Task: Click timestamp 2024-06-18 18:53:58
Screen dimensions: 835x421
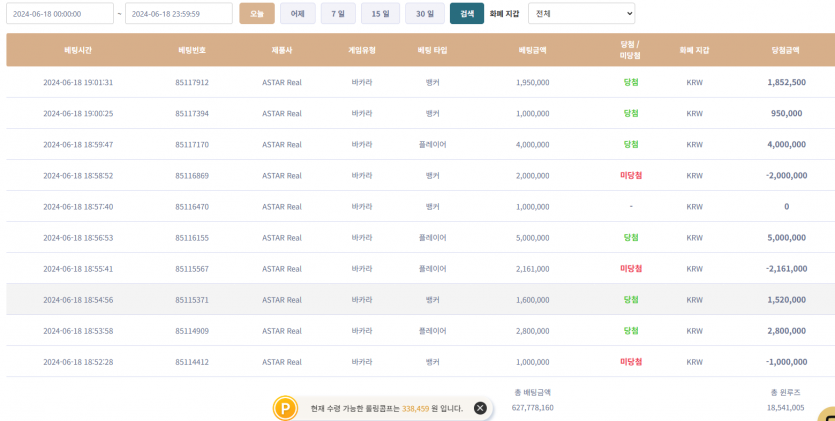Action: point(78,331)
